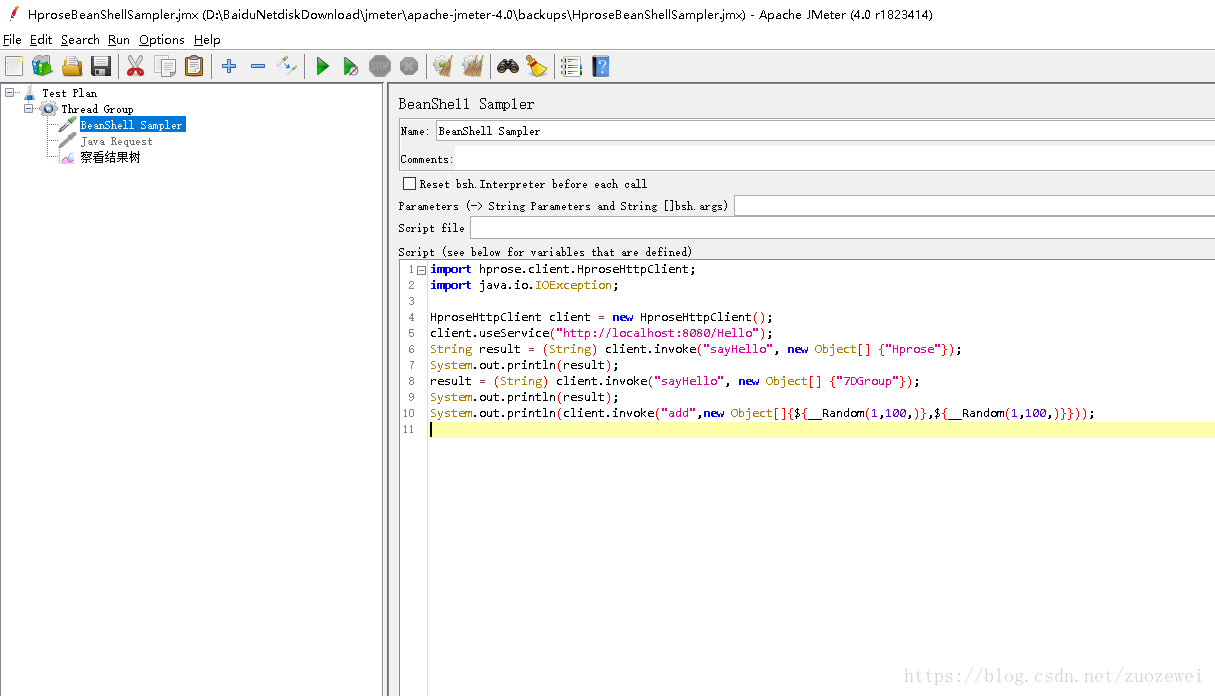Click the Script file input field
This screenshot has height=696, width=1215.
point(842,228)
